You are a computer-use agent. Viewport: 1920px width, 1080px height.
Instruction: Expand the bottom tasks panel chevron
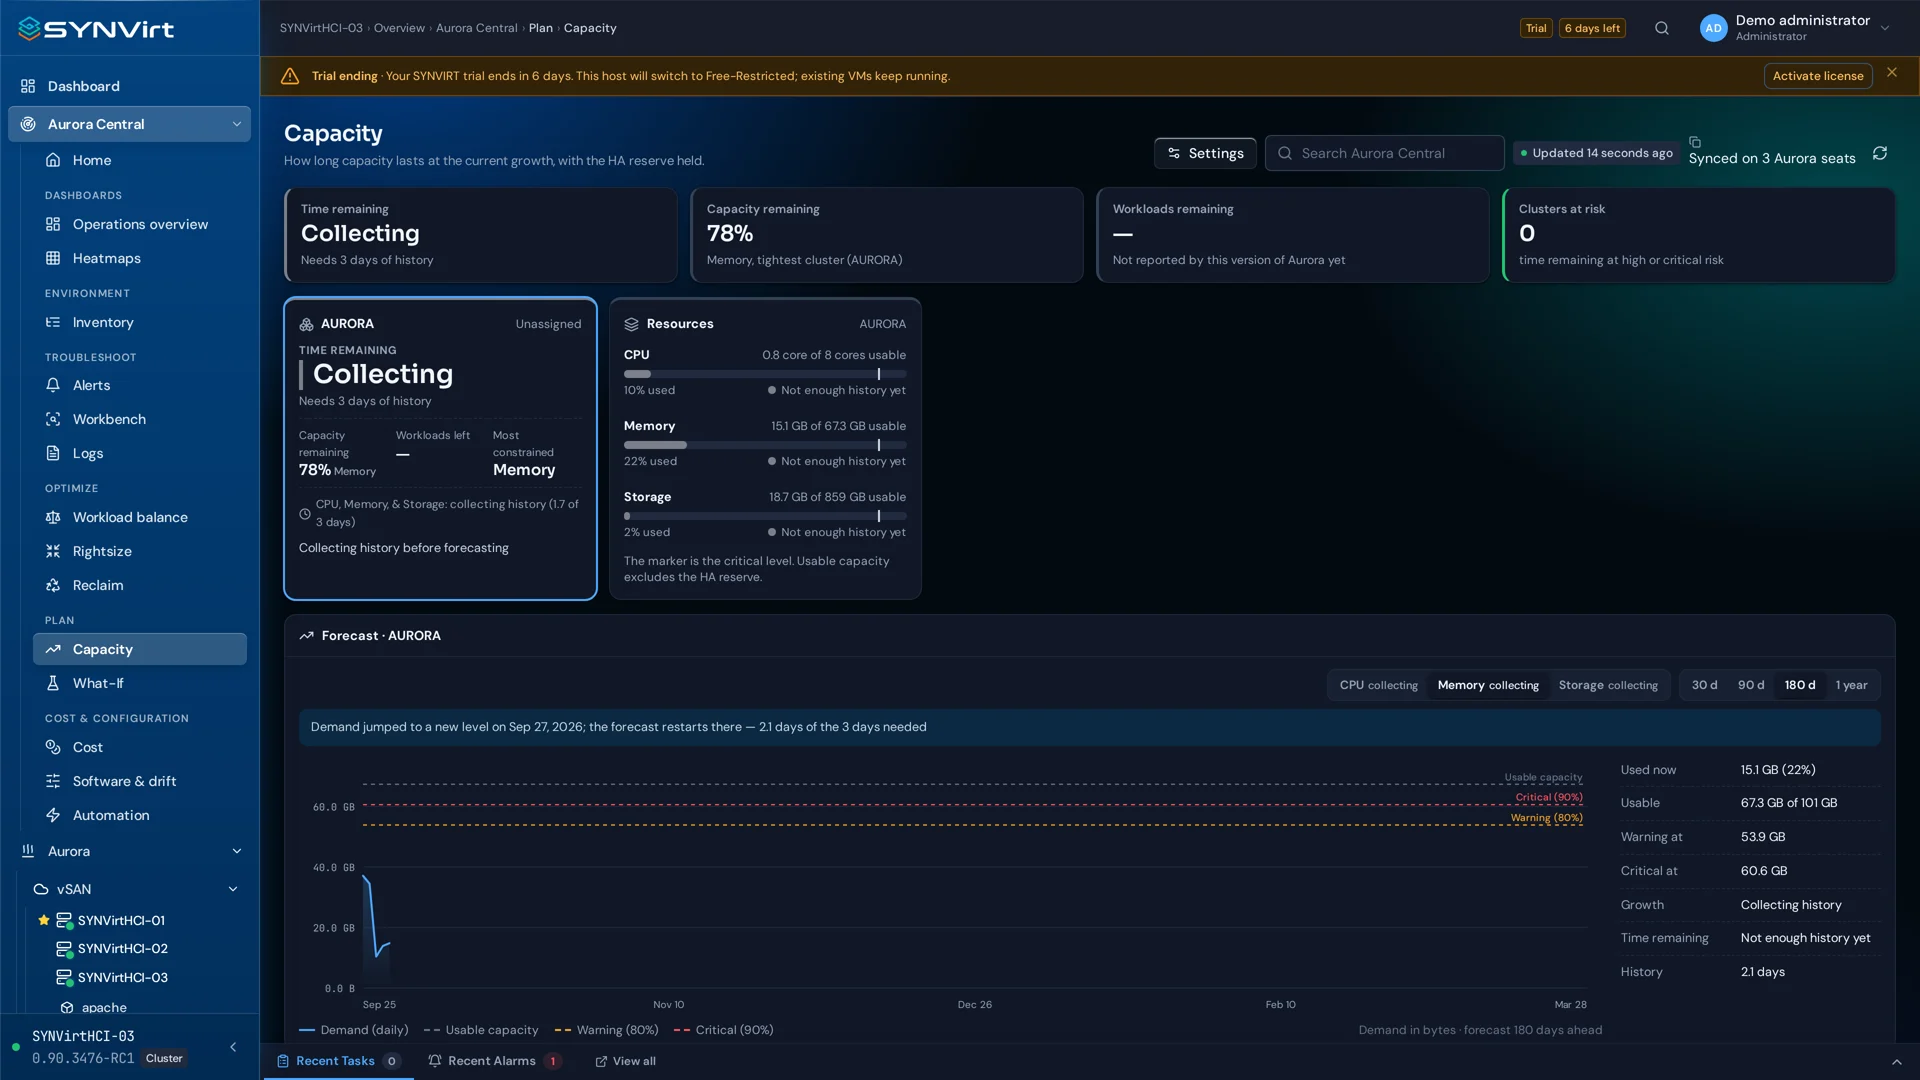point(1896,1062)
